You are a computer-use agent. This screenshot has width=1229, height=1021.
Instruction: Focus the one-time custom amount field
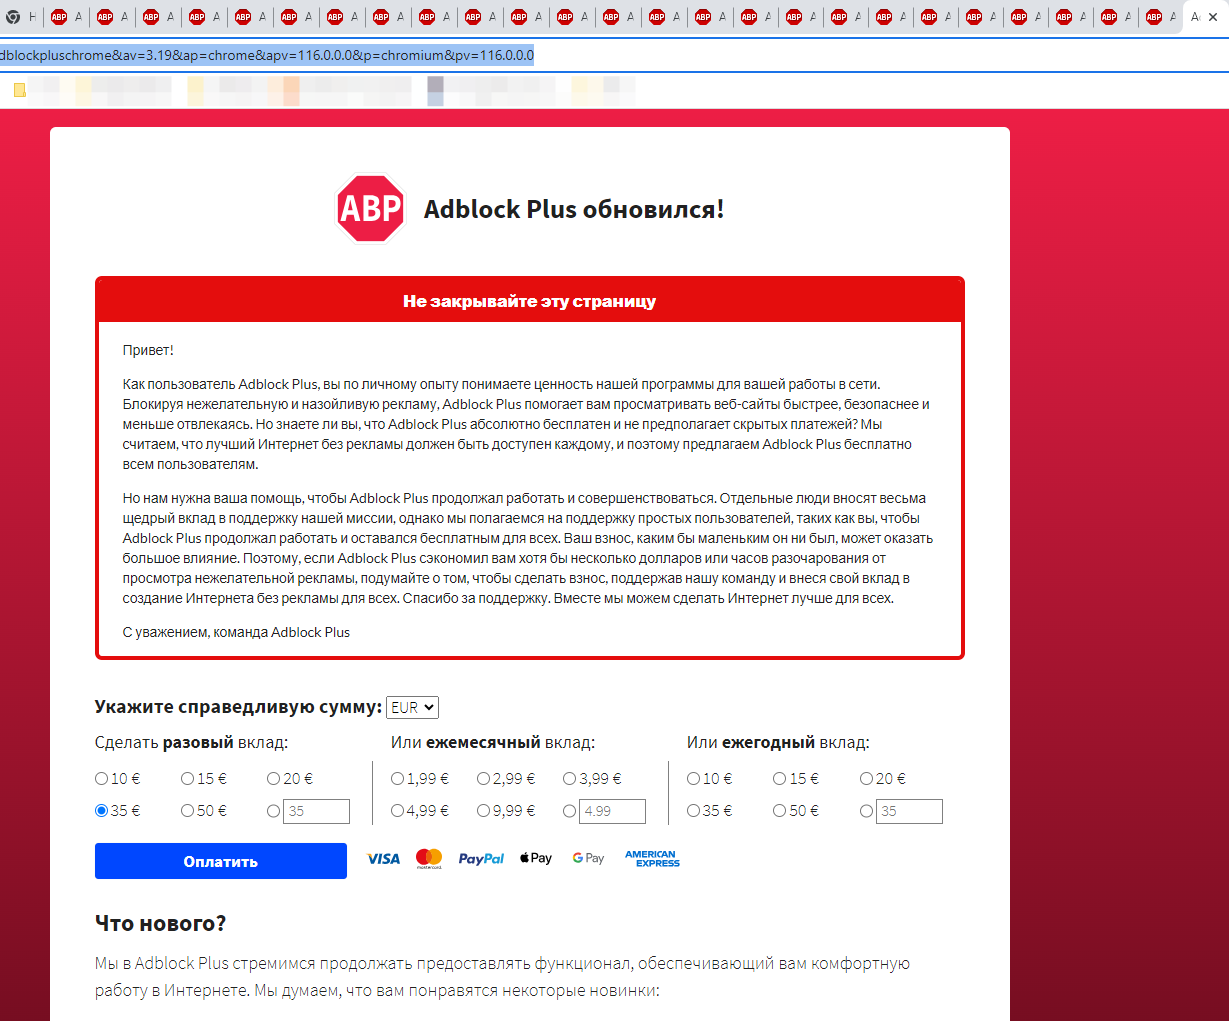click(316, 811)
